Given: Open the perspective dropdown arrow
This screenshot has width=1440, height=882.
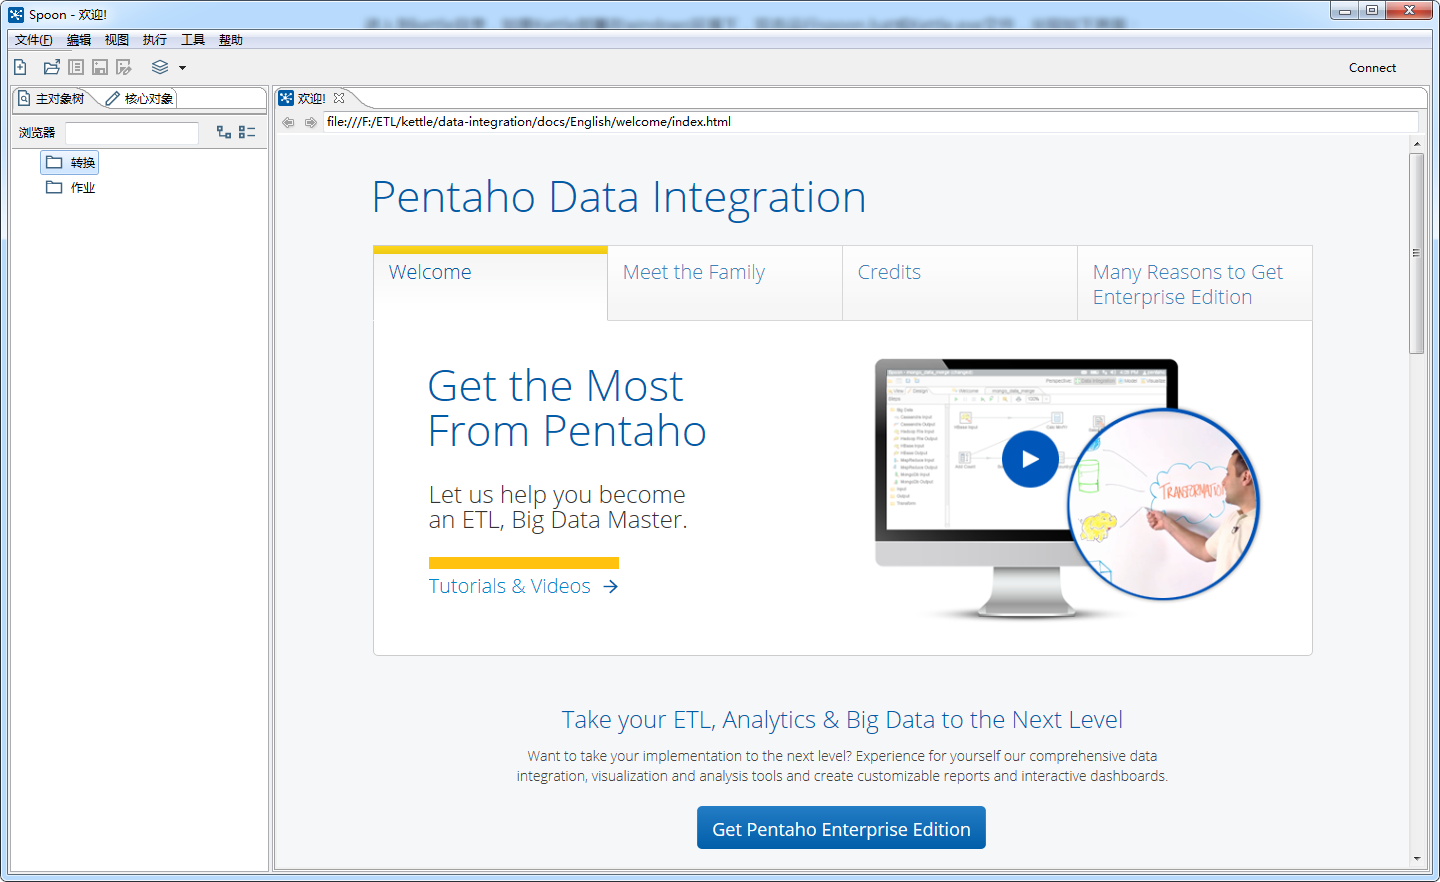Looking at the screenshot, I should point(182,68).
